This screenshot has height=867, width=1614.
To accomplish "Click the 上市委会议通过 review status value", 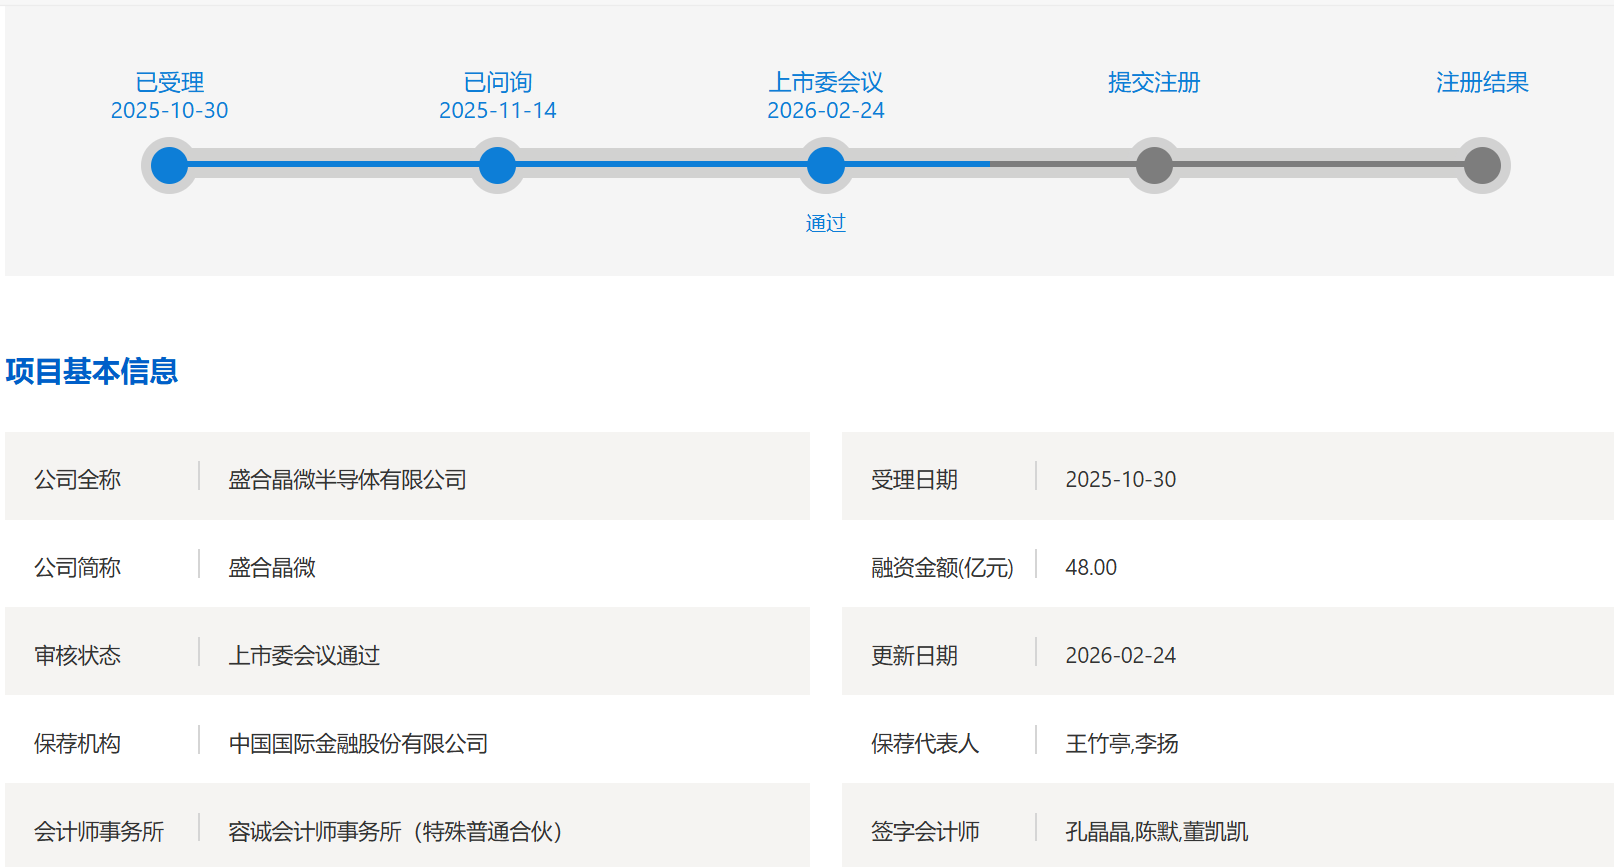I will click(304, 656).
